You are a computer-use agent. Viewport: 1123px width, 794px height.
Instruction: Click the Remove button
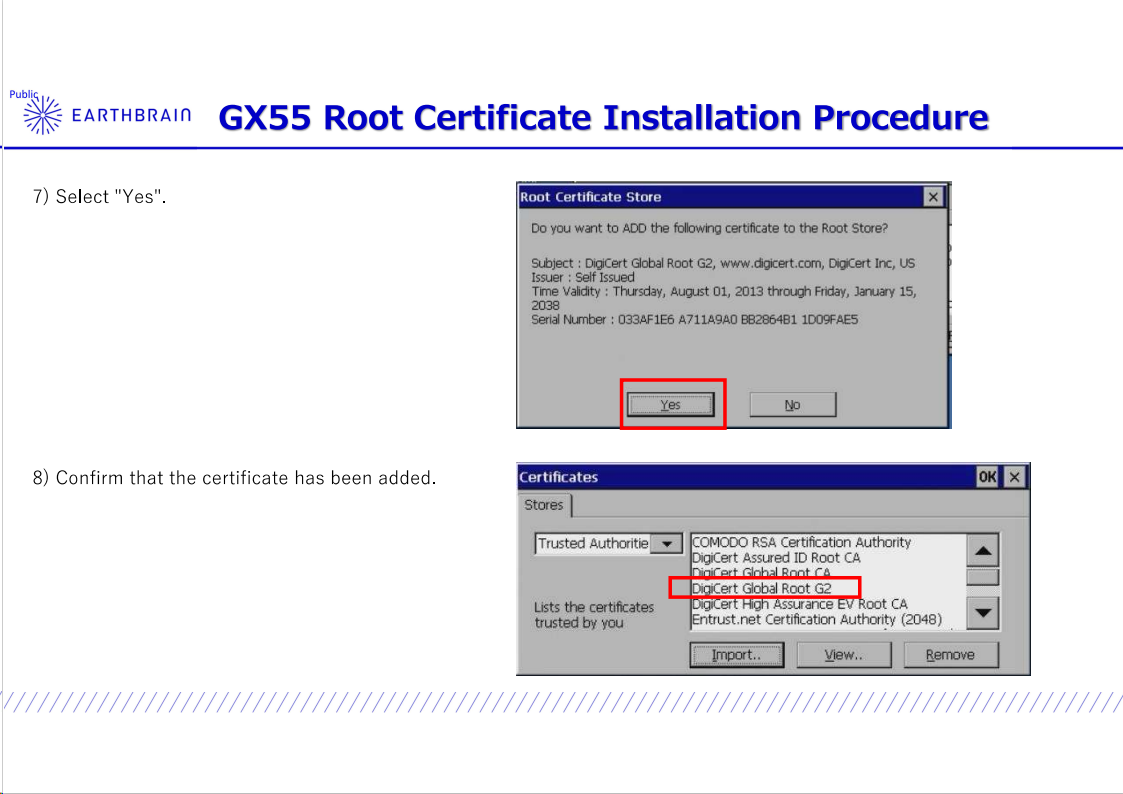pos(950,654)
